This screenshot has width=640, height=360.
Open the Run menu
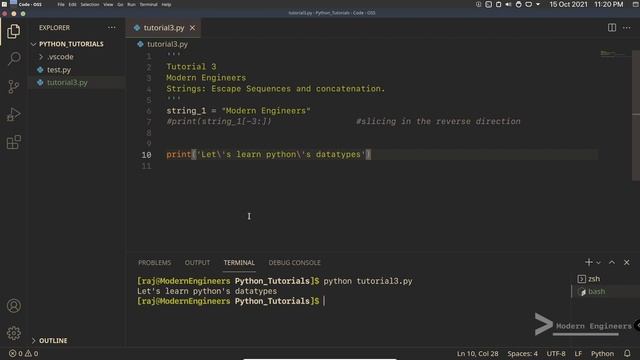pyautogui.click(x=131, y=4)
